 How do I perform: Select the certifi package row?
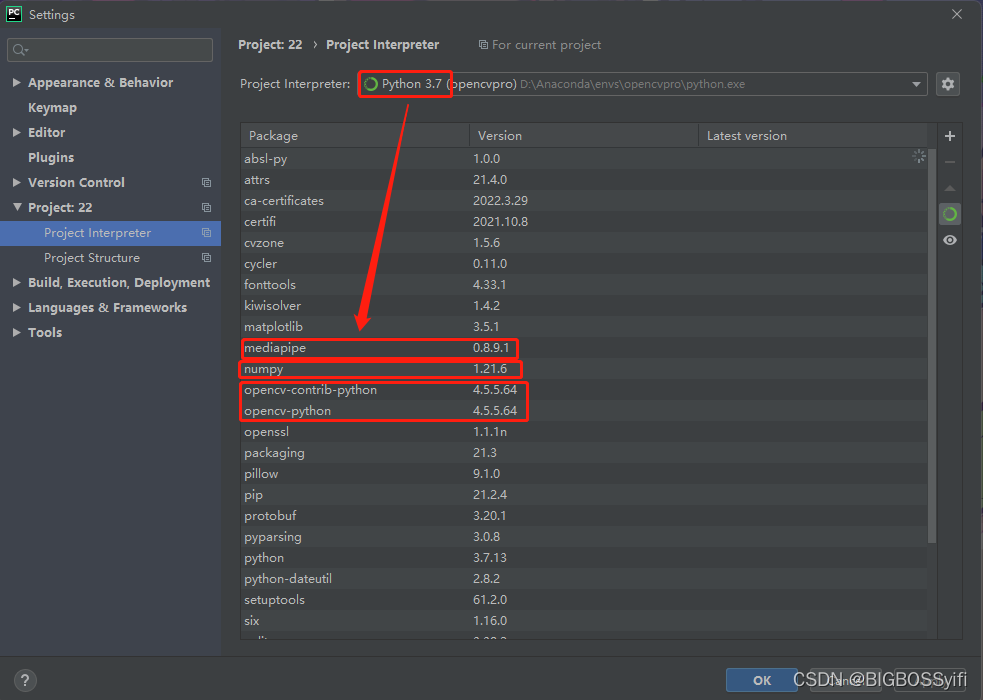click(584, 222)
